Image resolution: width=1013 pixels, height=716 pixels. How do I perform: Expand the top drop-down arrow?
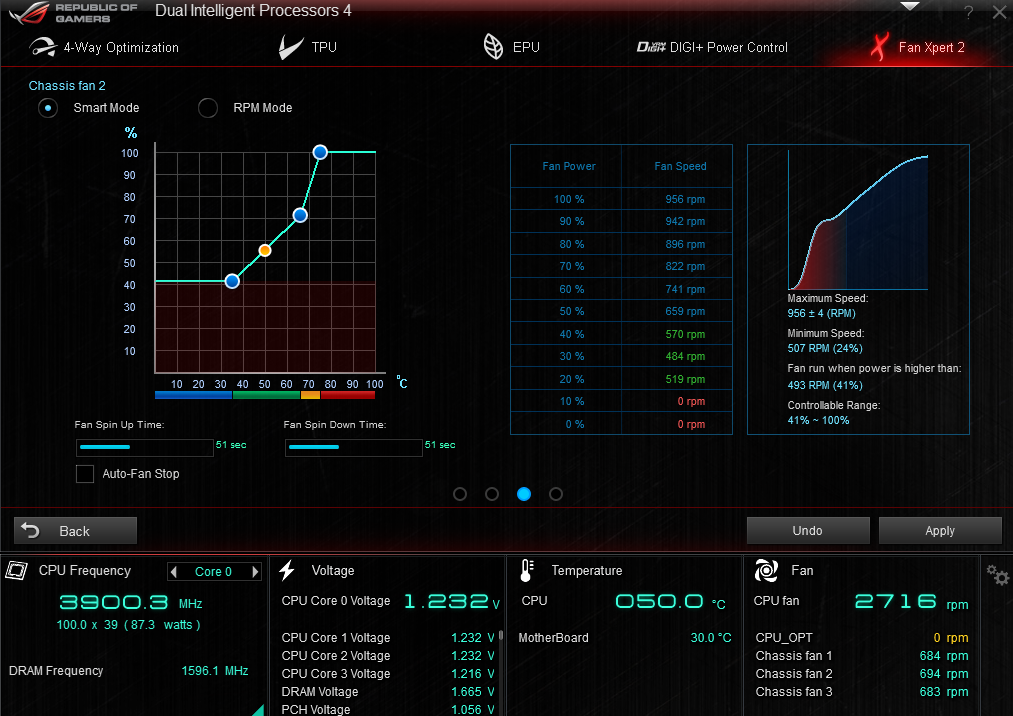click(x=910, y=6)
